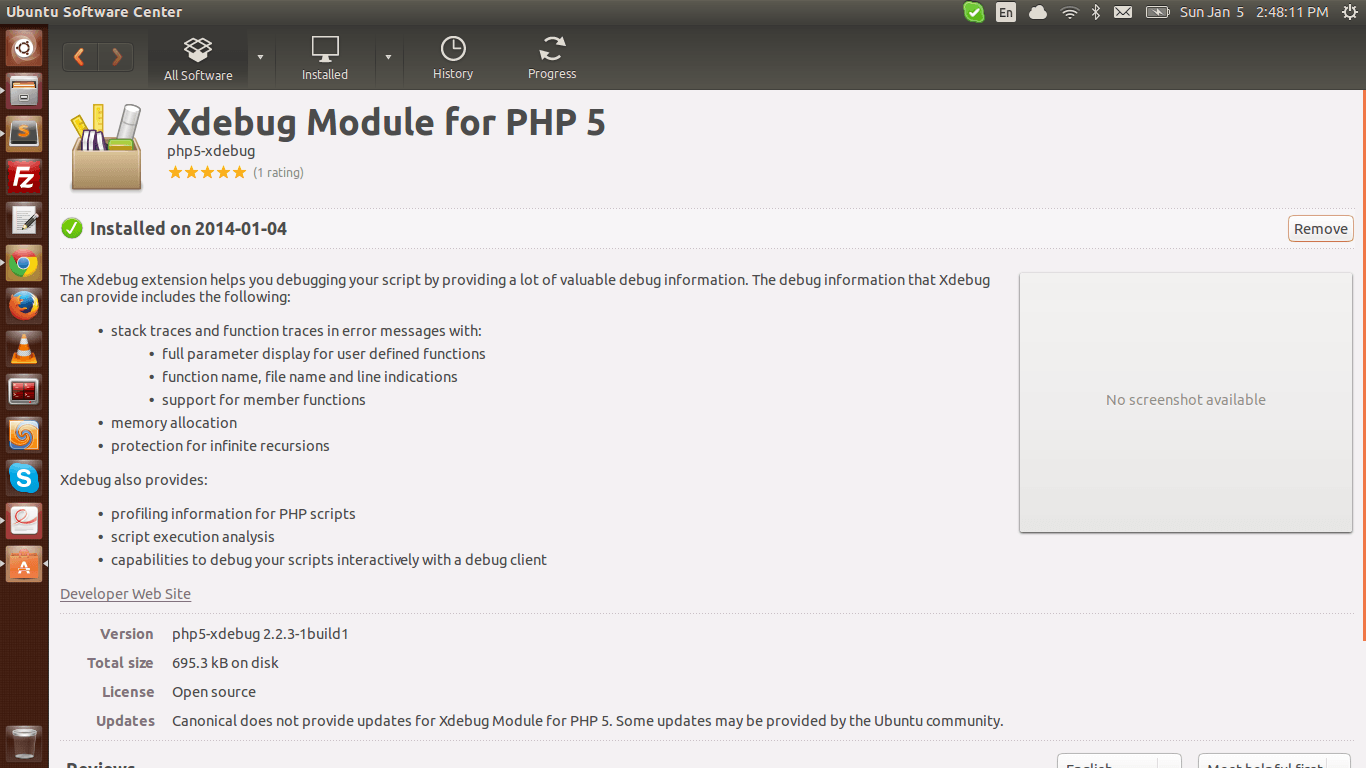Open the All Software section
This screenshot has width=1366, height=768.
coord(198,59)
